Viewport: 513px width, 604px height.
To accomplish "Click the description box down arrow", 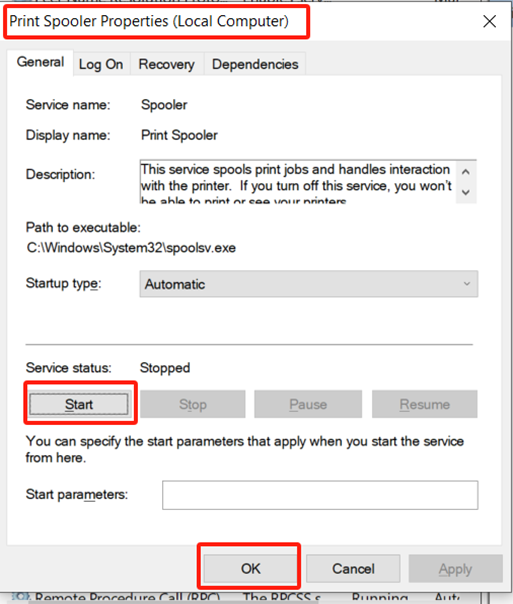I will [466, 192].
